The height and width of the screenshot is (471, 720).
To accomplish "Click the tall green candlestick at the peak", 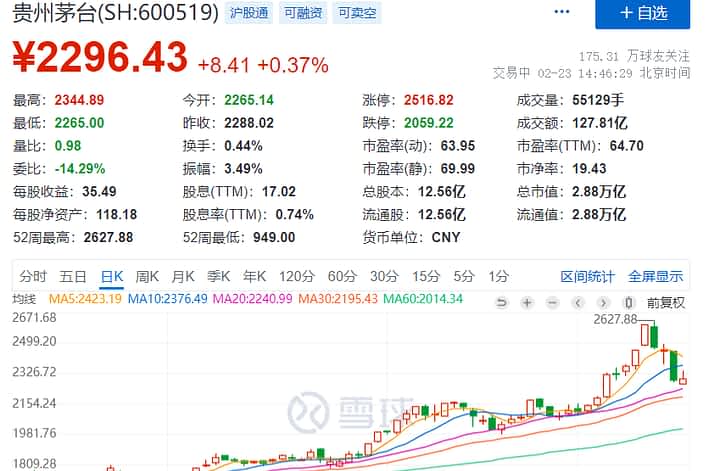I will [654, 336].
